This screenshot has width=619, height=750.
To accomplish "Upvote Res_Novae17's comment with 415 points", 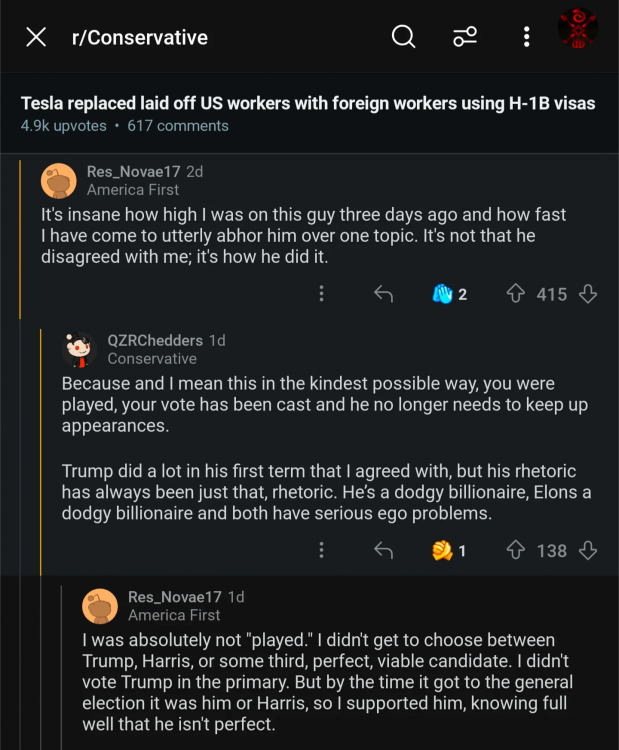I will click(516, 294).
